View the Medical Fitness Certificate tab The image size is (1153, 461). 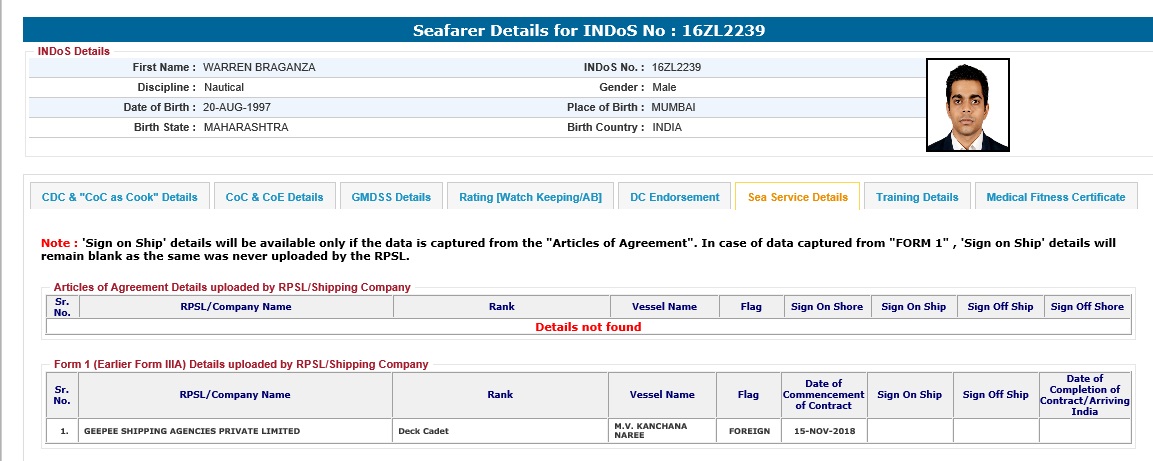(1055, 197)
